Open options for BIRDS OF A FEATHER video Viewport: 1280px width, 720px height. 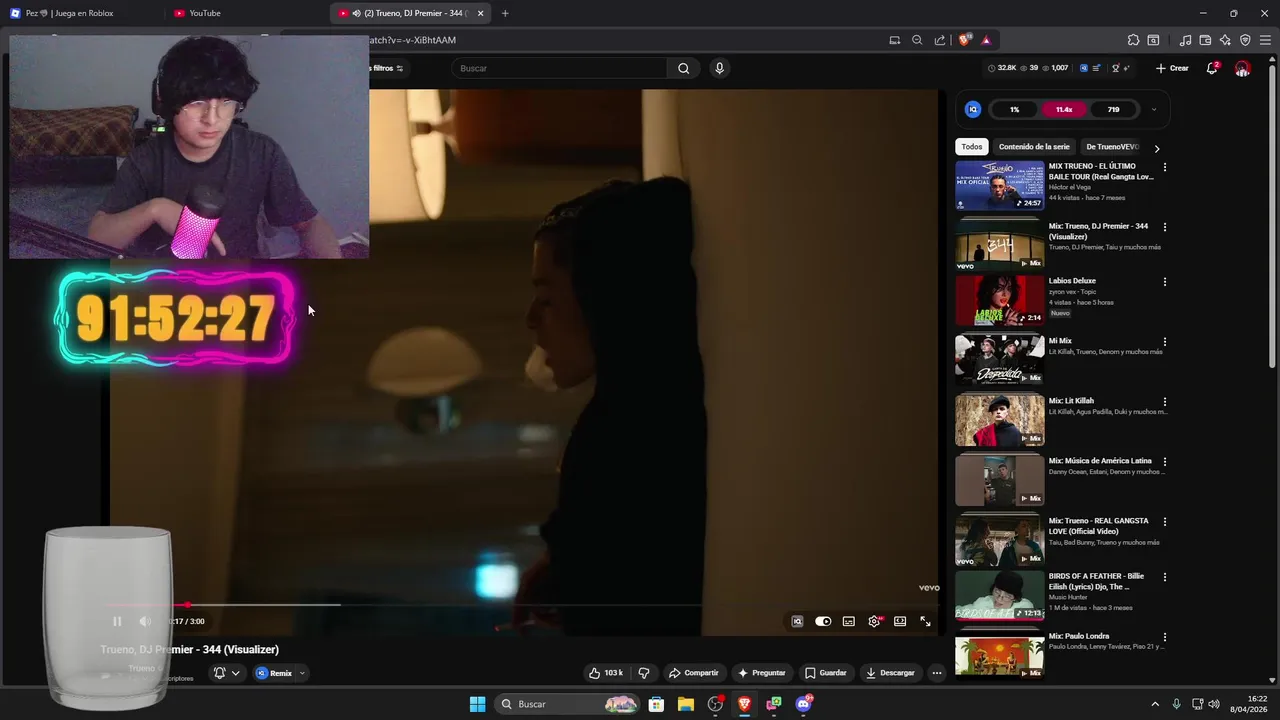point(1165,577)
